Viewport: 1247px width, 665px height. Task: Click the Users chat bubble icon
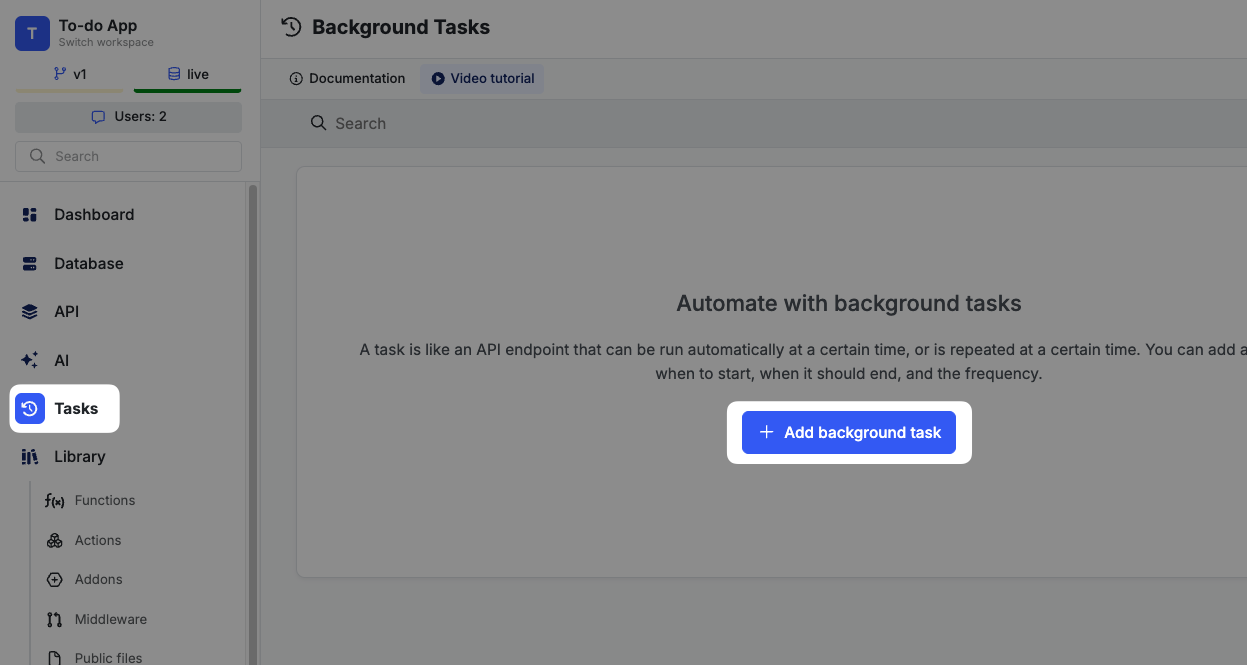(98, 117)
